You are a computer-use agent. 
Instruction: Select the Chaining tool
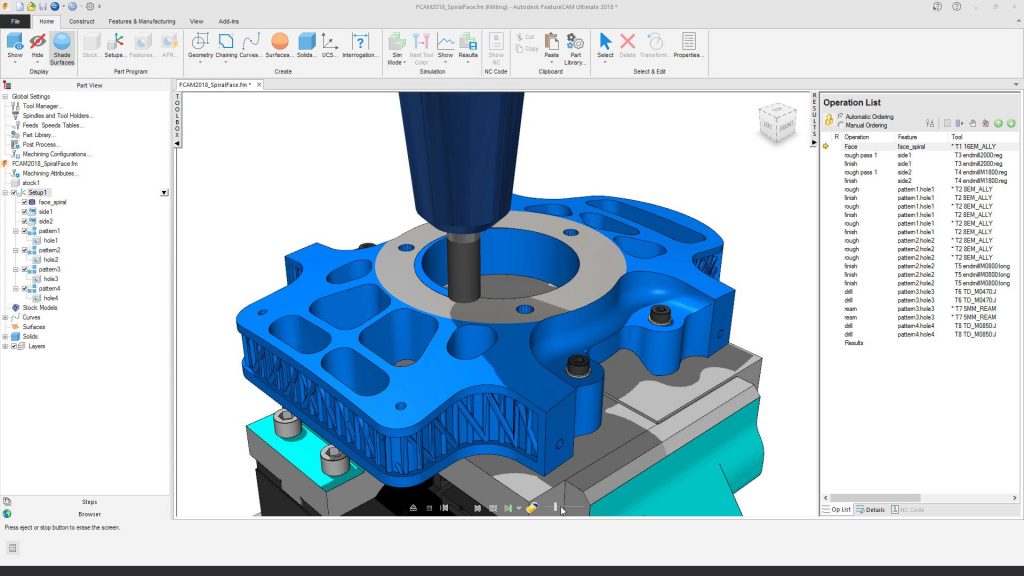click(228, 43)
